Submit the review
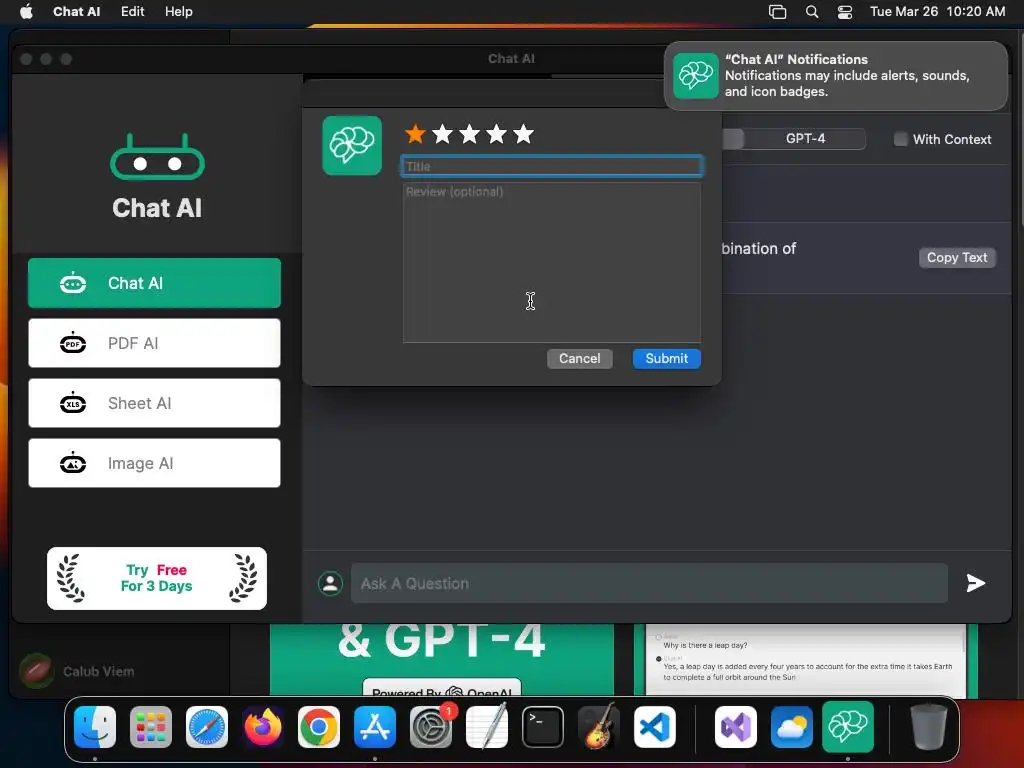The width and height of the screenshot is (1024, 768). tap(666, 359)
